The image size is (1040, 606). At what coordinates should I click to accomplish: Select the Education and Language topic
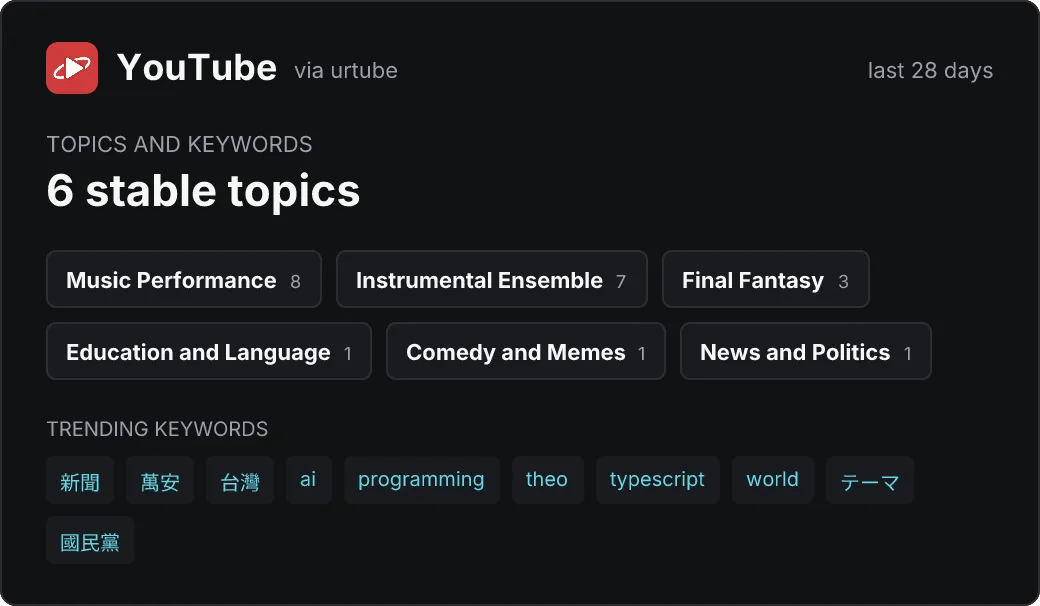(x=209, y=351)
